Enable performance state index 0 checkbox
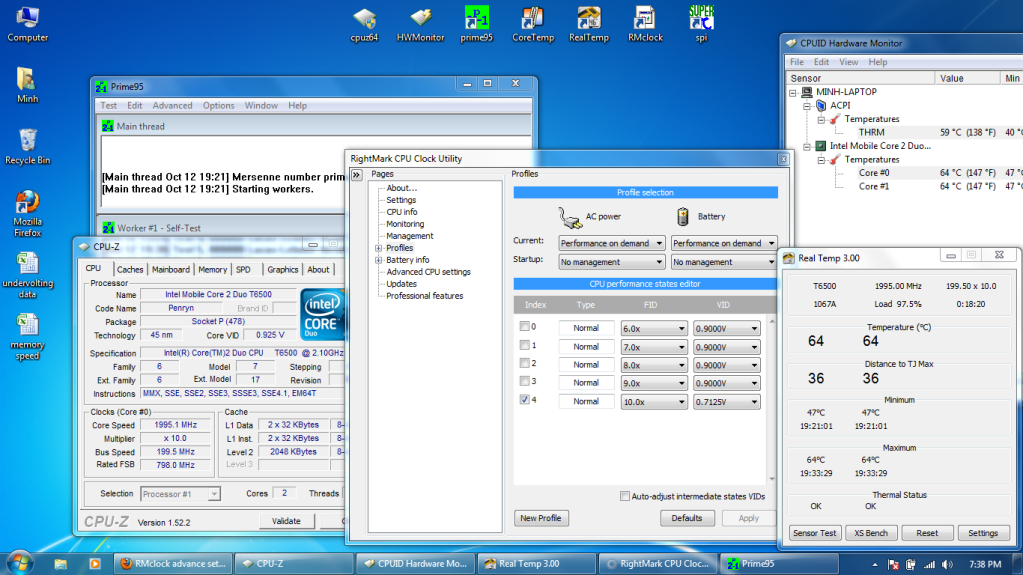1023x575 pixels. pos(525,326)
